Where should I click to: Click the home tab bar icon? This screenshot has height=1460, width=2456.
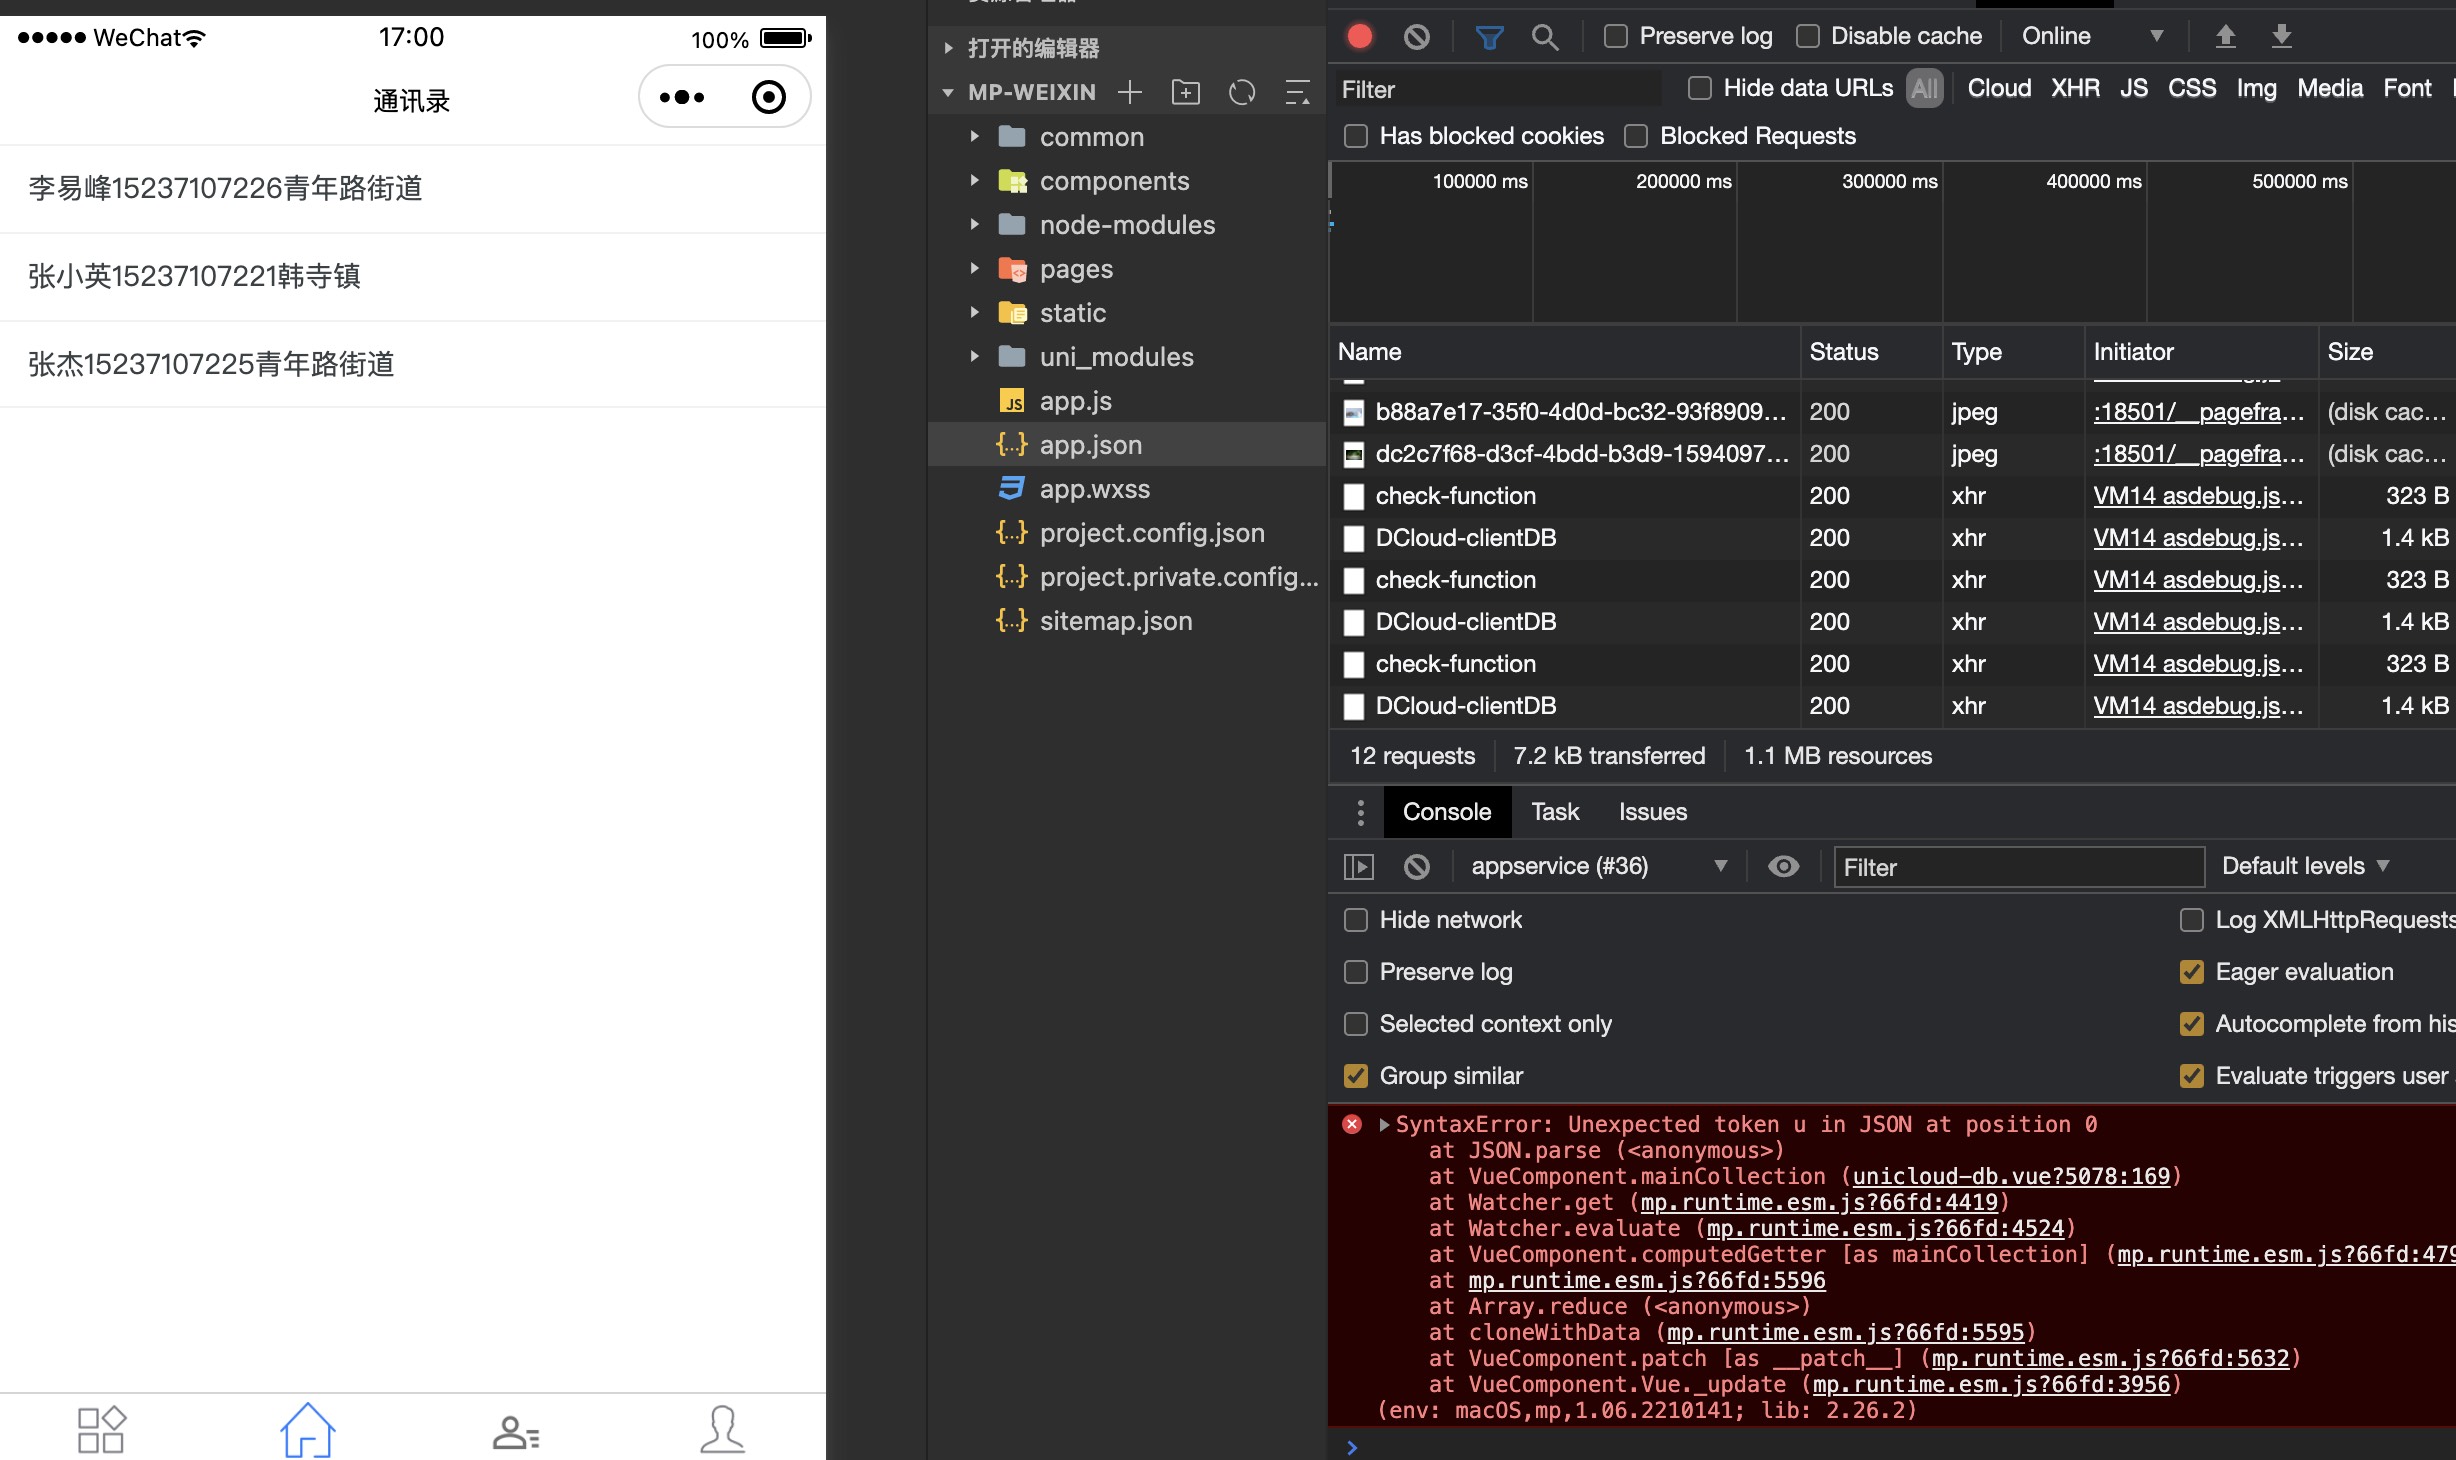point(307,1430)
